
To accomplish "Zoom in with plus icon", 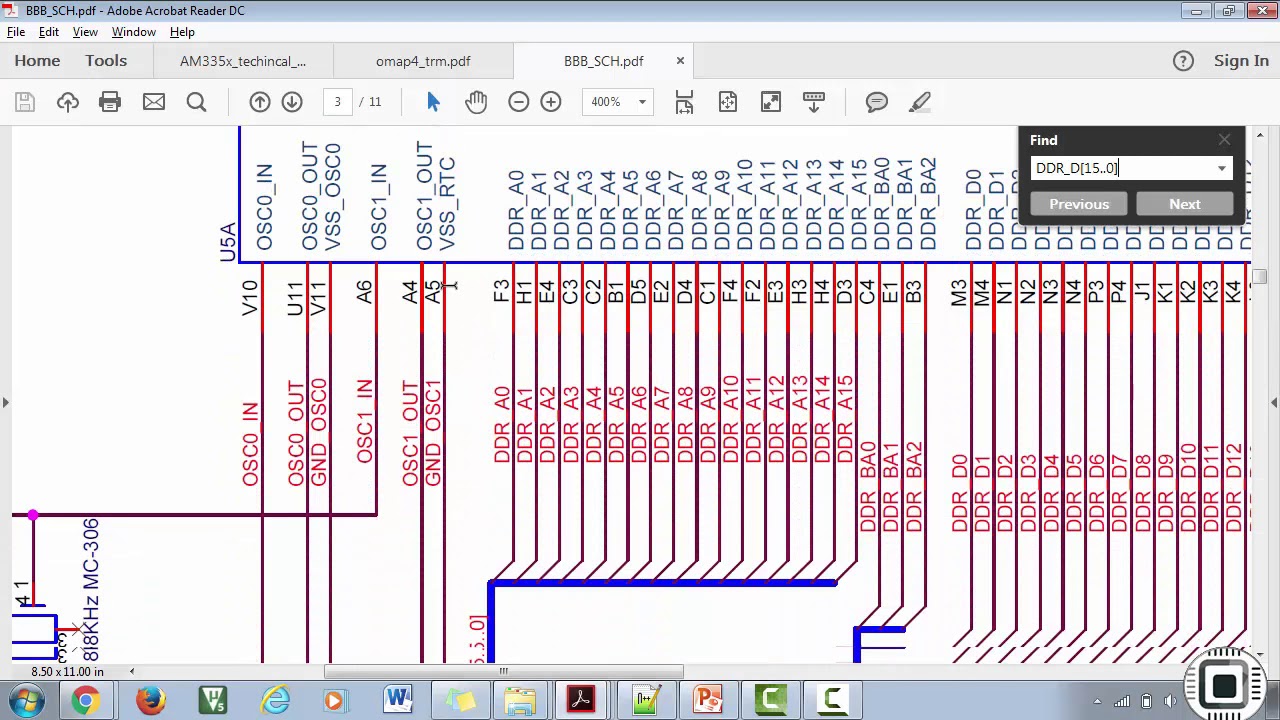I will [x=551, y=102].
